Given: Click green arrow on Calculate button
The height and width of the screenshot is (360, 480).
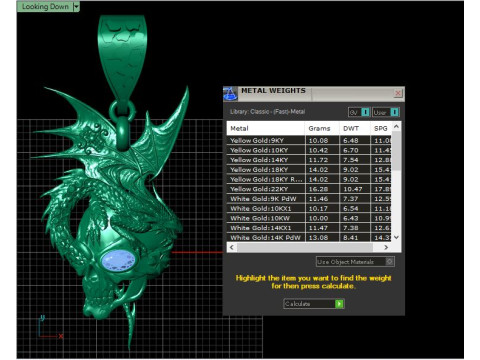Looking at the screenshot, I should (x=339, y=304).
